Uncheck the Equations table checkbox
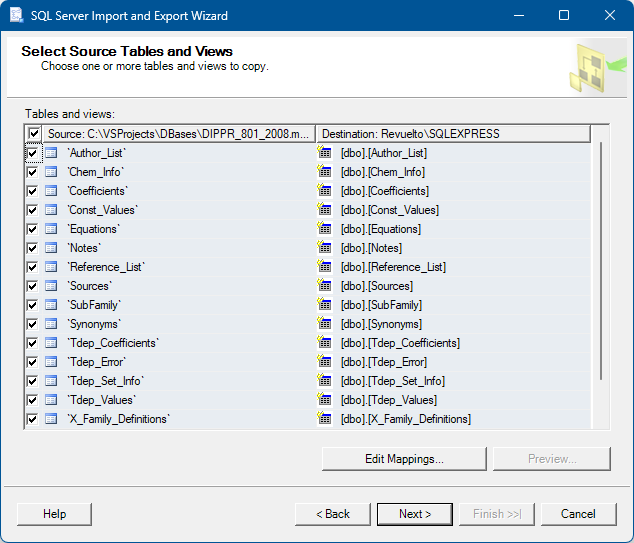Viewport: 634px width, 543px height. point(32,229)
